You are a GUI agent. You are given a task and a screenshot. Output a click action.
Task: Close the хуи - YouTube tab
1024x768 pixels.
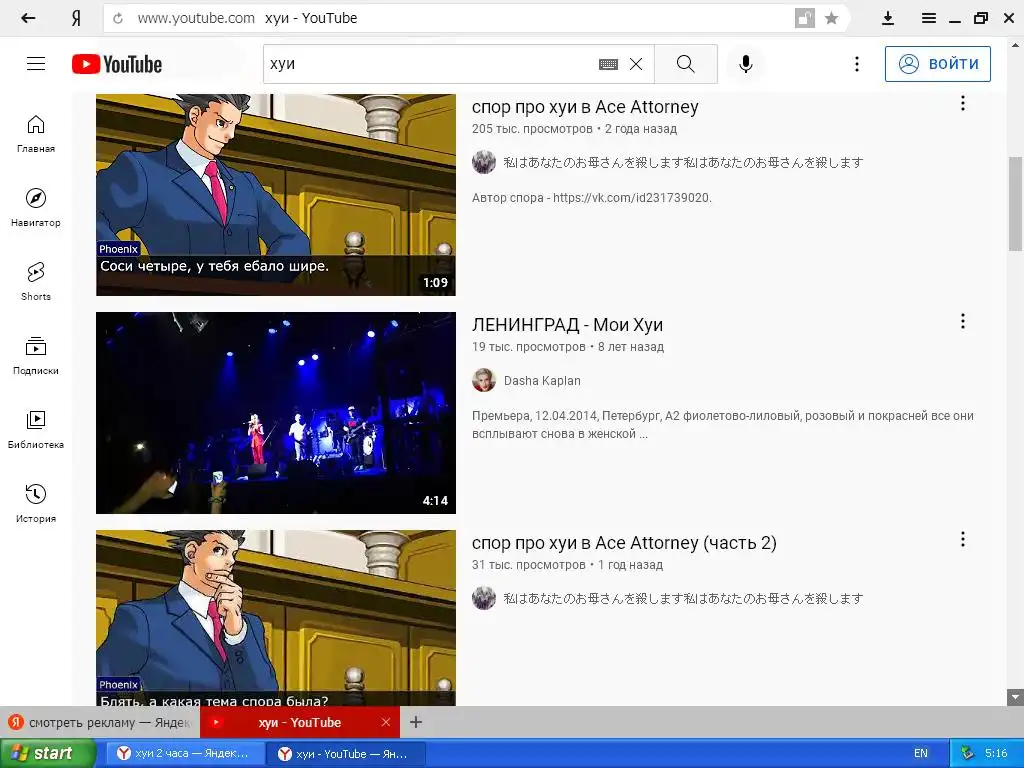(x=386, y=722)
